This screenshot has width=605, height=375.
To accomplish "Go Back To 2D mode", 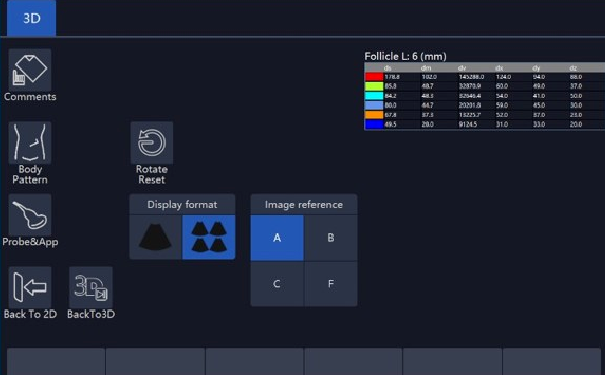I will pyautogui.click(x=30, y=287).
